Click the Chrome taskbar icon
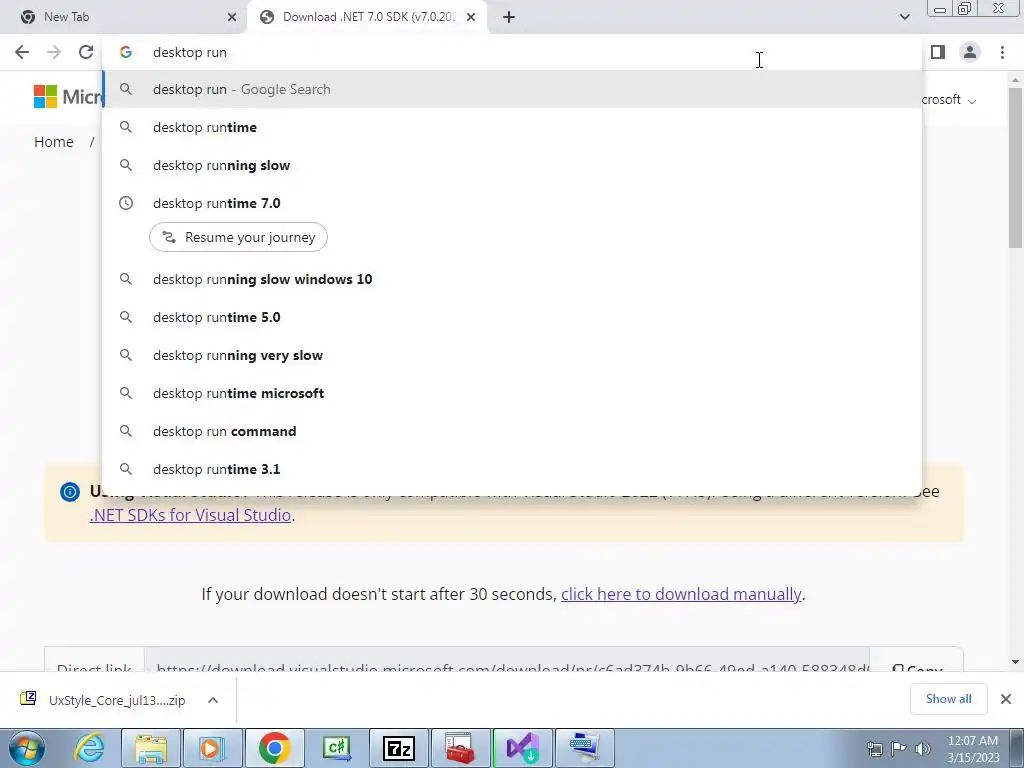Viewport: 1024px width, 768px height. coord(274,748)
